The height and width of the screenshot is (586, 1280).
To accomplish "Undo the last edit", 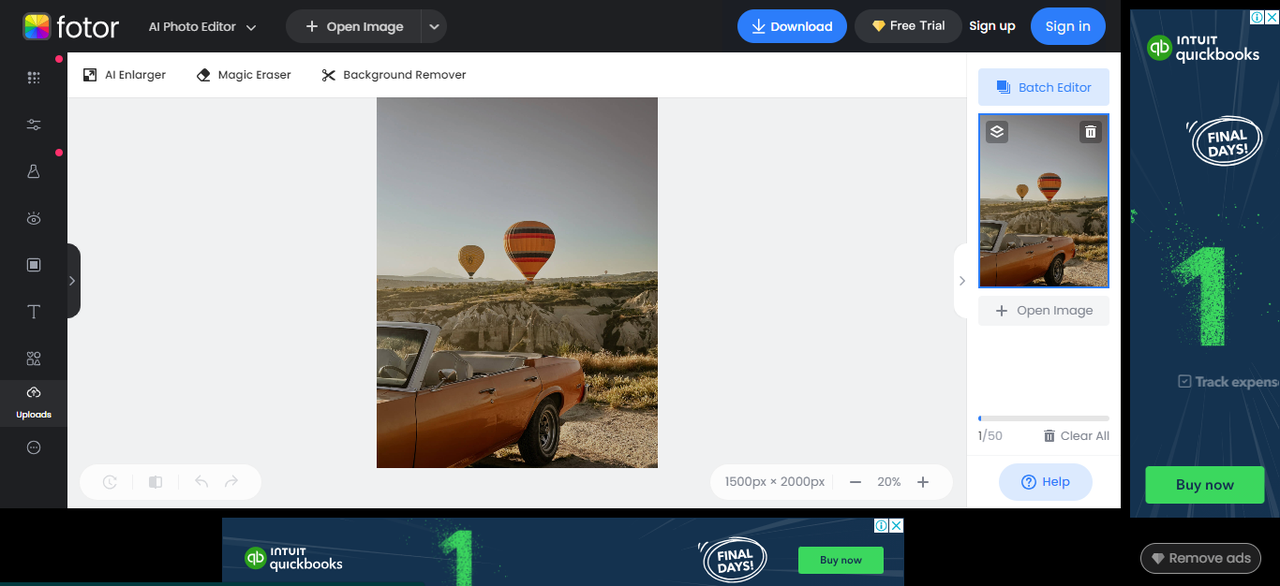I will [x=201, y=482].
